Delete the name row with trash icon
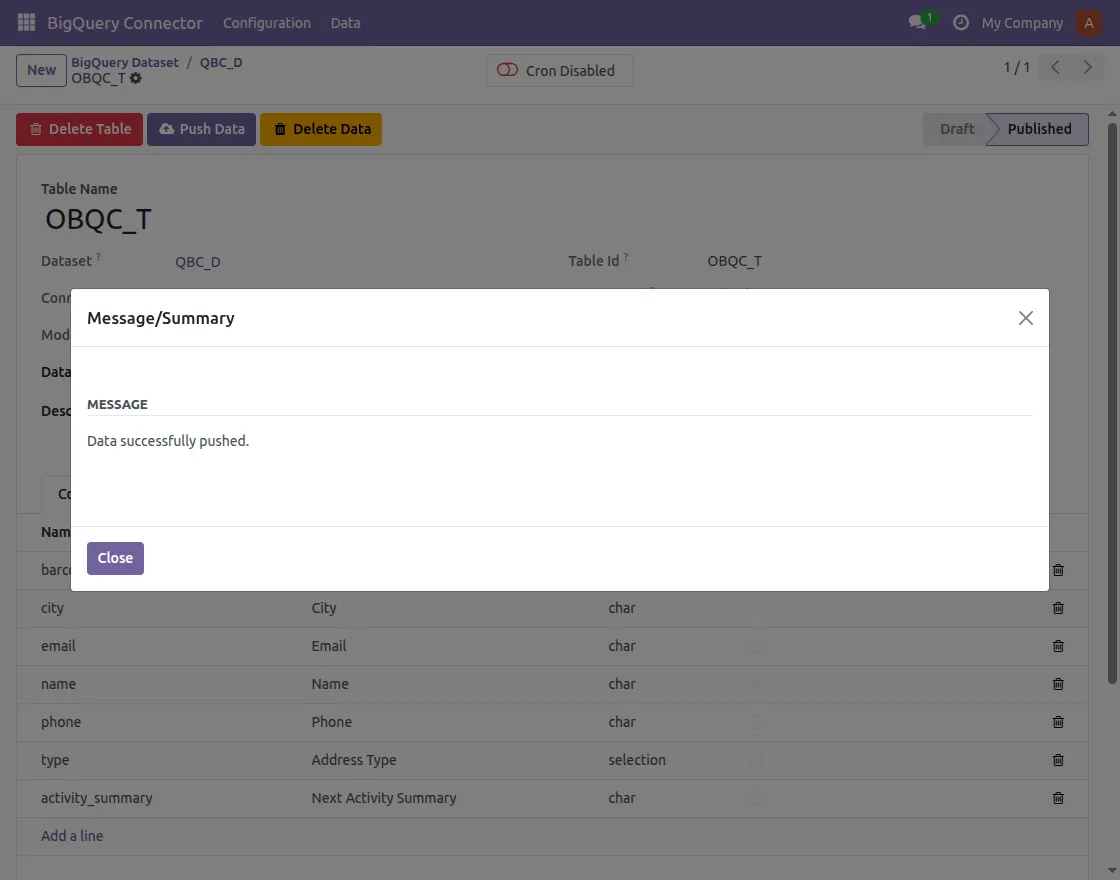 click(1058, 684)
